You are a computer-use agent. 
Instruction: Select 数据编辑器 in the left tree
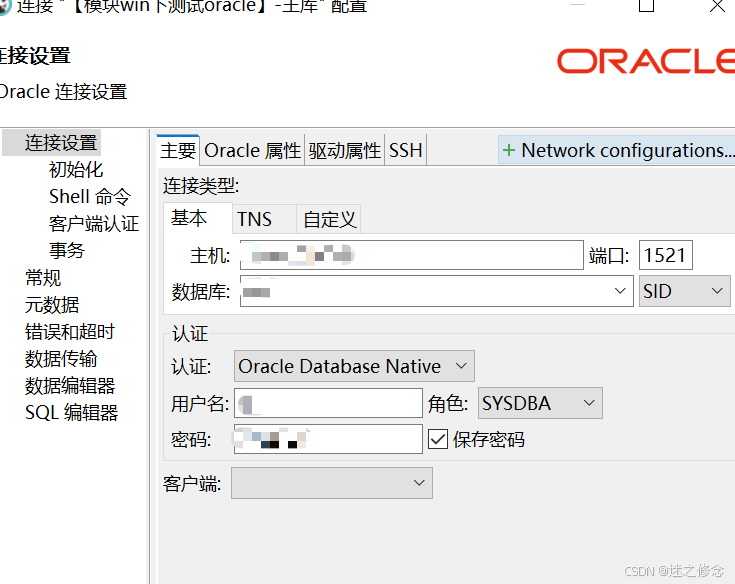(x=70, y=386)
